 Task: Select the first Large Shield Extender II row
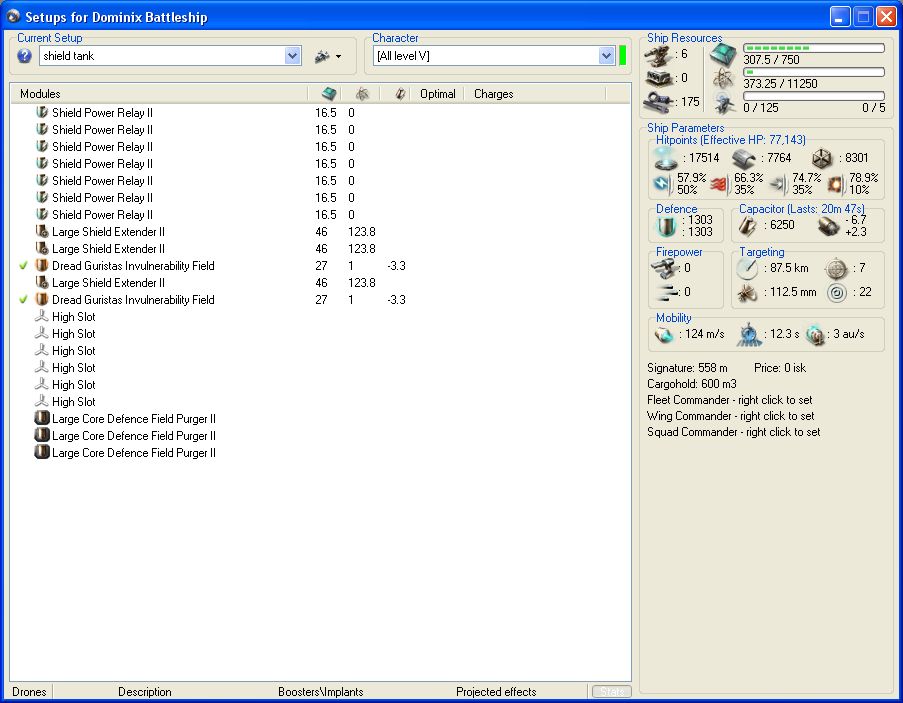click(x=320, y=232)
